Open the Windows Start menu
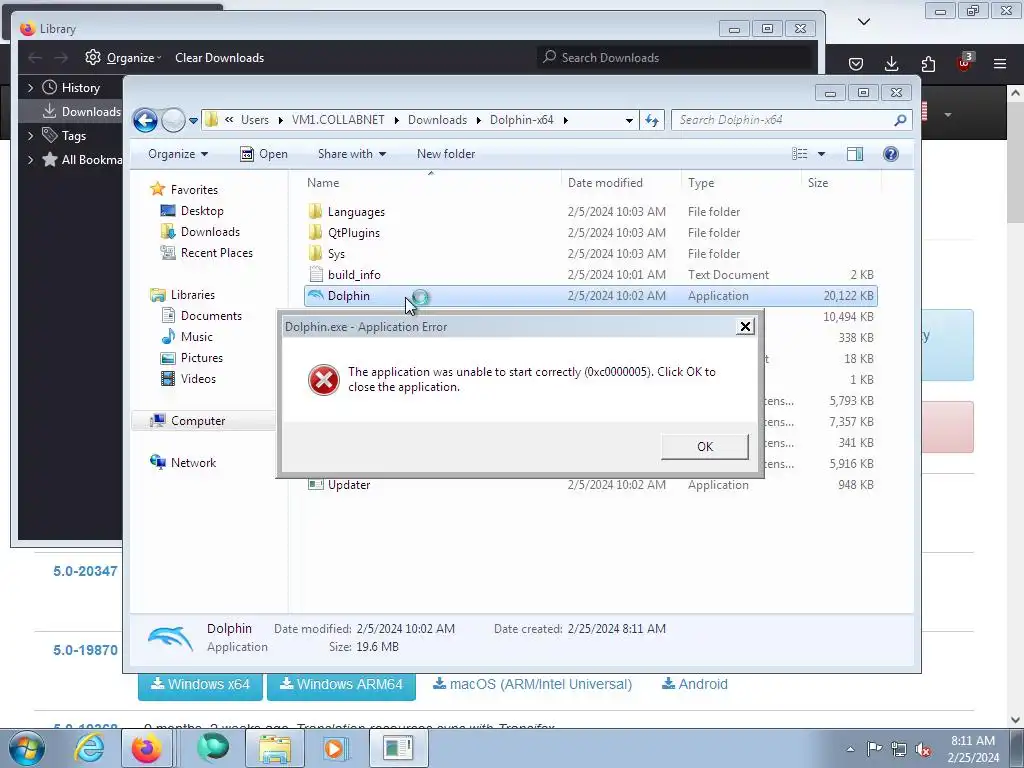The width and height of the screenshot is (1024, 768). pyautogui.click(x=27, y=748)
